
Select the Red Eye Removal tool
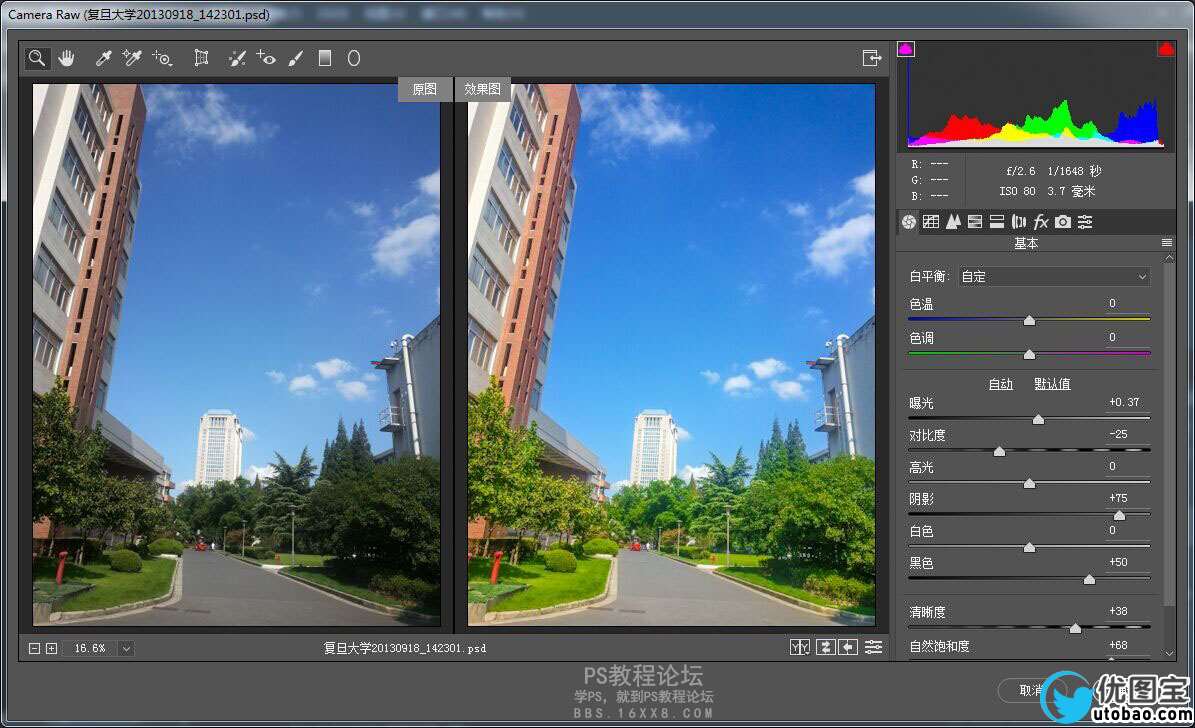click(x=266, y=58)
